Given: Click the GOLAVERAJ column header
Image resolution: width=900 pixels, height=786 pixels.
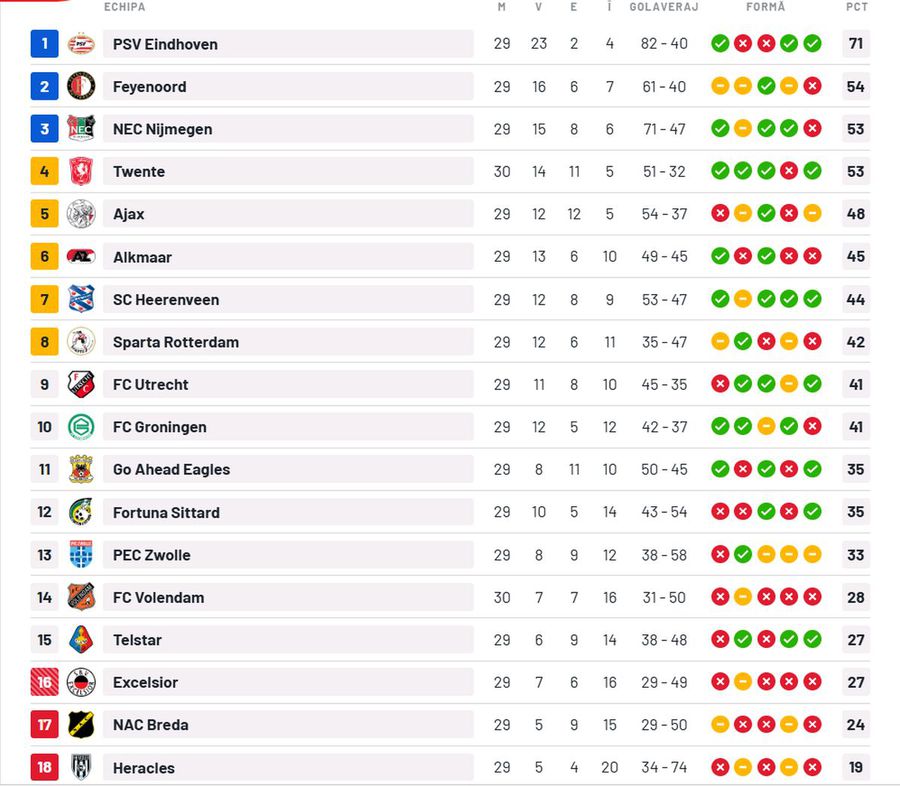Looking at the screenshot, I should (664, 7).
